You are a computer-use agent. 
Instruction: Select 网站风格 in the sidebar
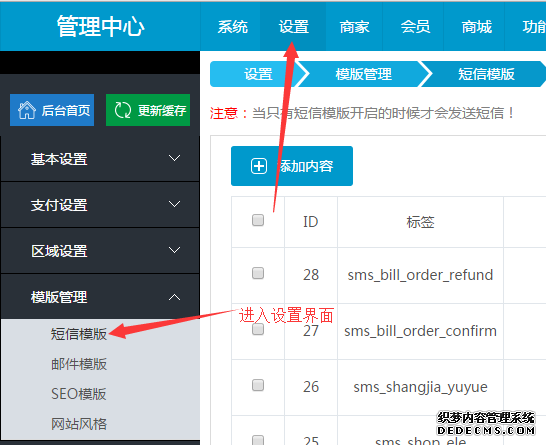[x=79, y=424]
